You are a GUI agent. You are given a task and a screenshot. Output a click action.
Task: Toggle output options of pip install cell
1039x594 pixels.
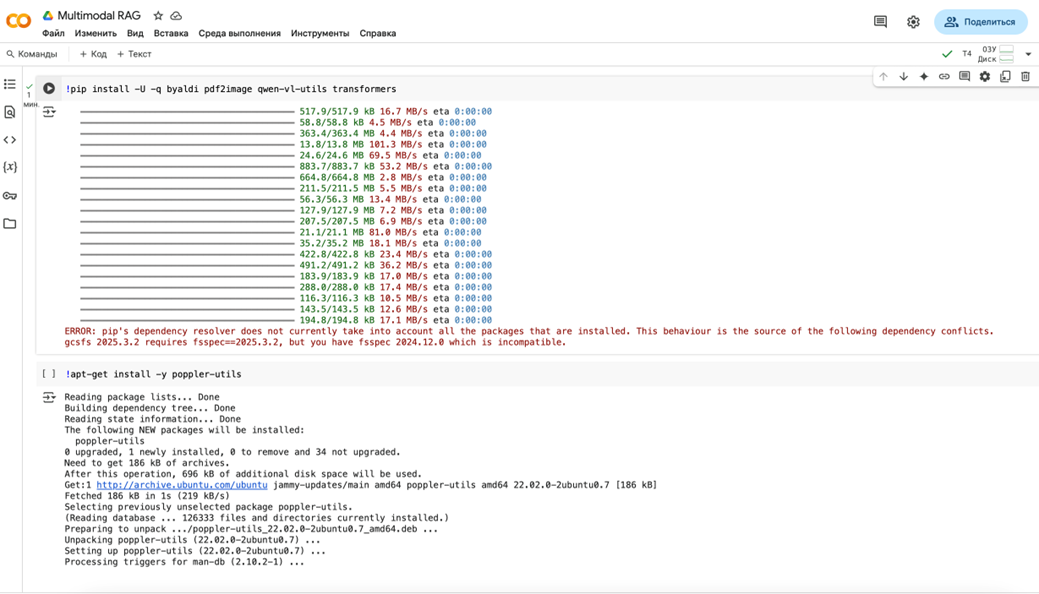pos(49,112)
